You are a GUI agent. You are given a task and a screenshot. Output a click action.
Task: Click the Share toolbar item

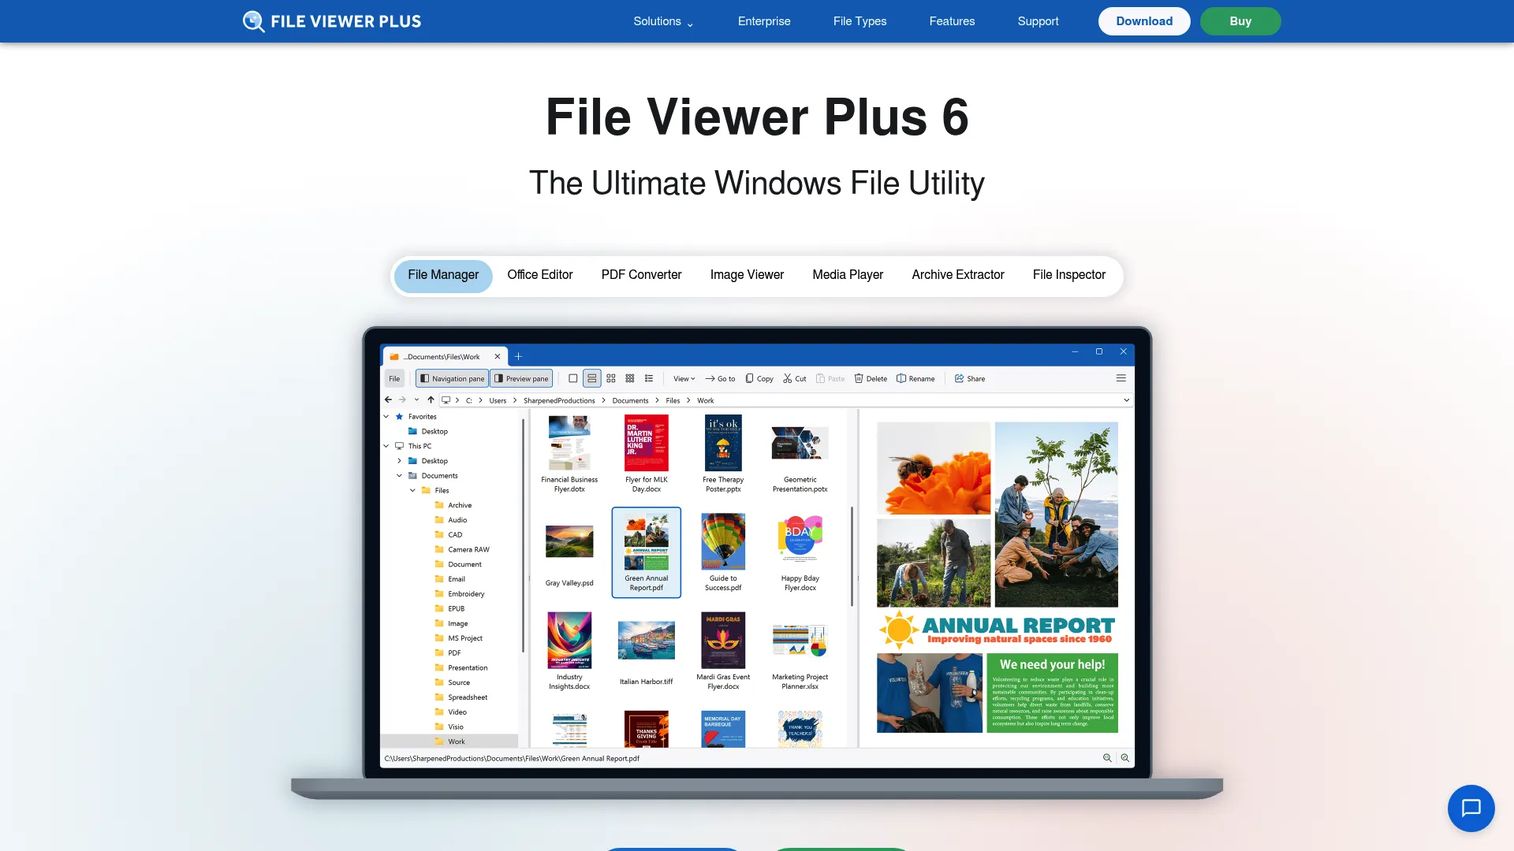coord(970,379)
